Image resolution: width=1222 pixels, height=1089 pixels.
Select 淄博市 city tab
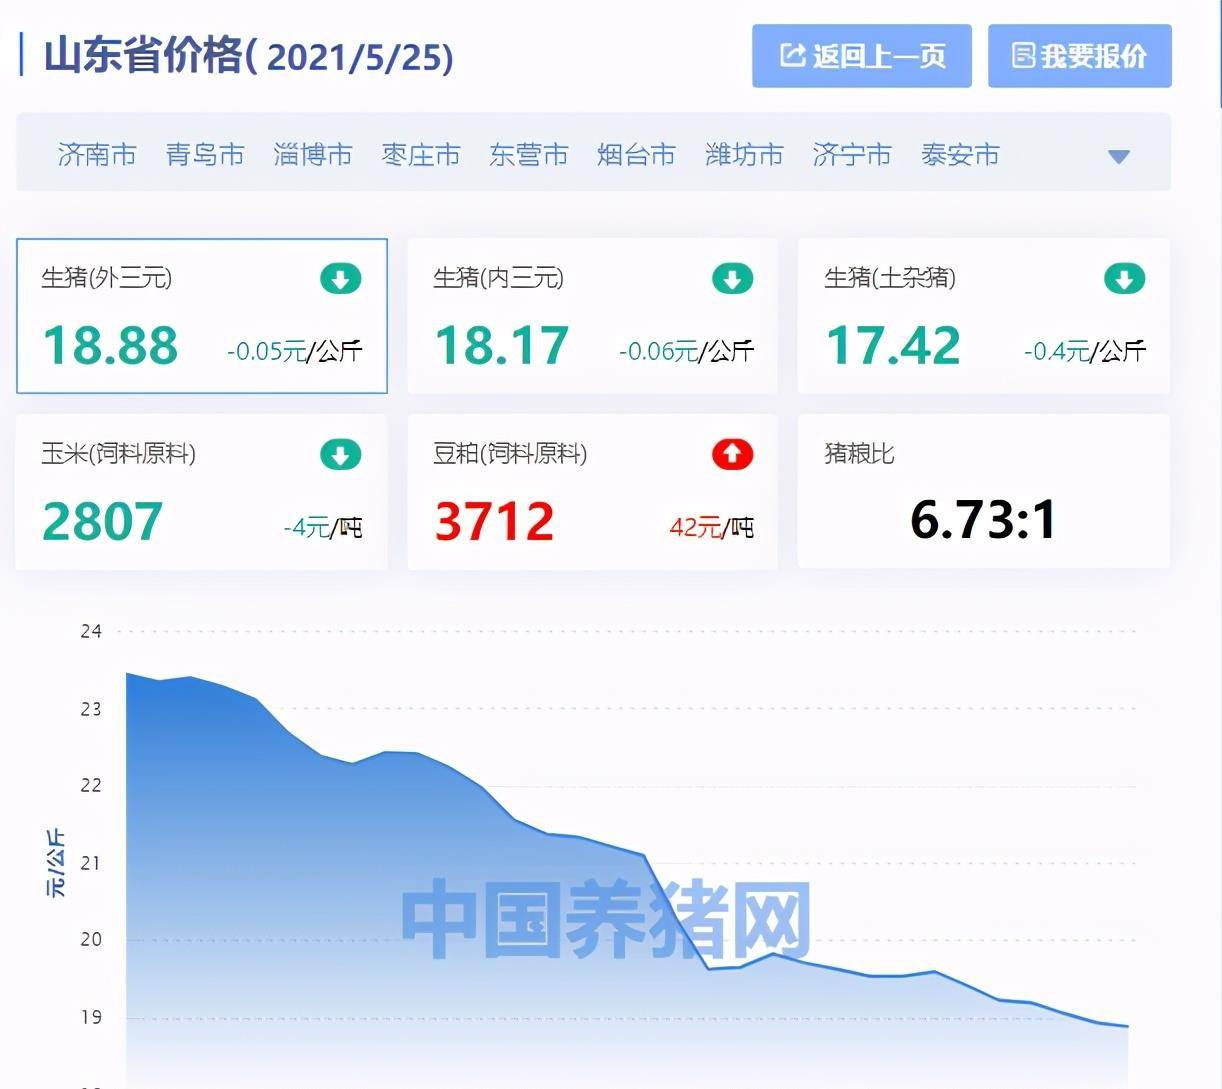(313, 155)
